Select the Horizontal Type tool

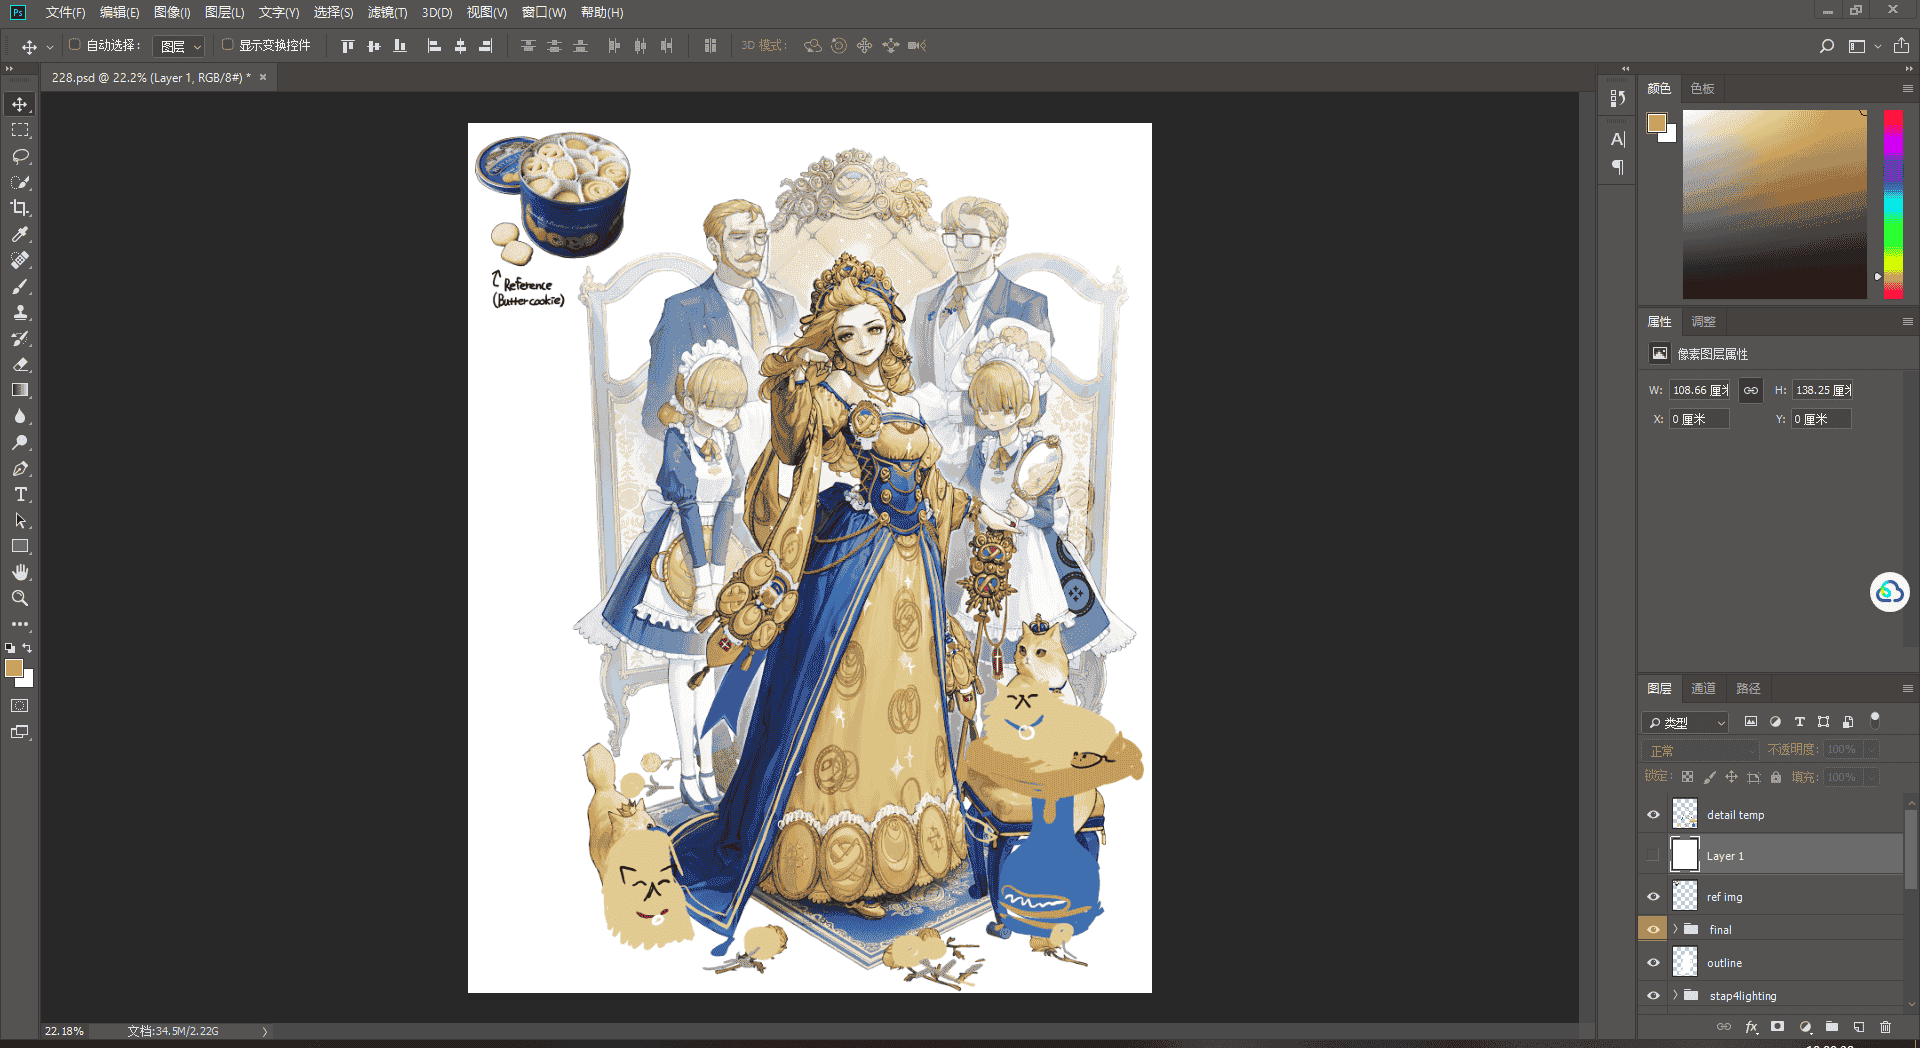[20, 494]
